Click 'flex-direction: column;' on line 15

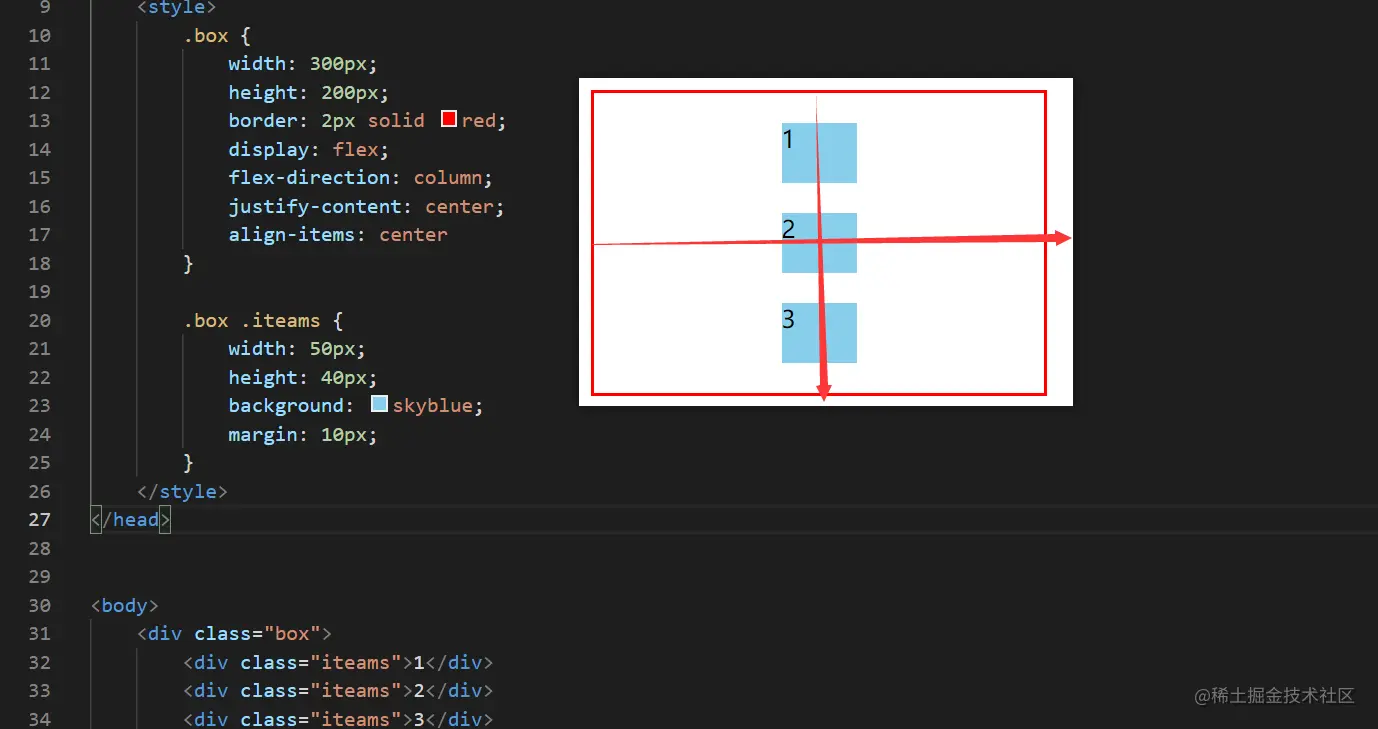(361, 177)
